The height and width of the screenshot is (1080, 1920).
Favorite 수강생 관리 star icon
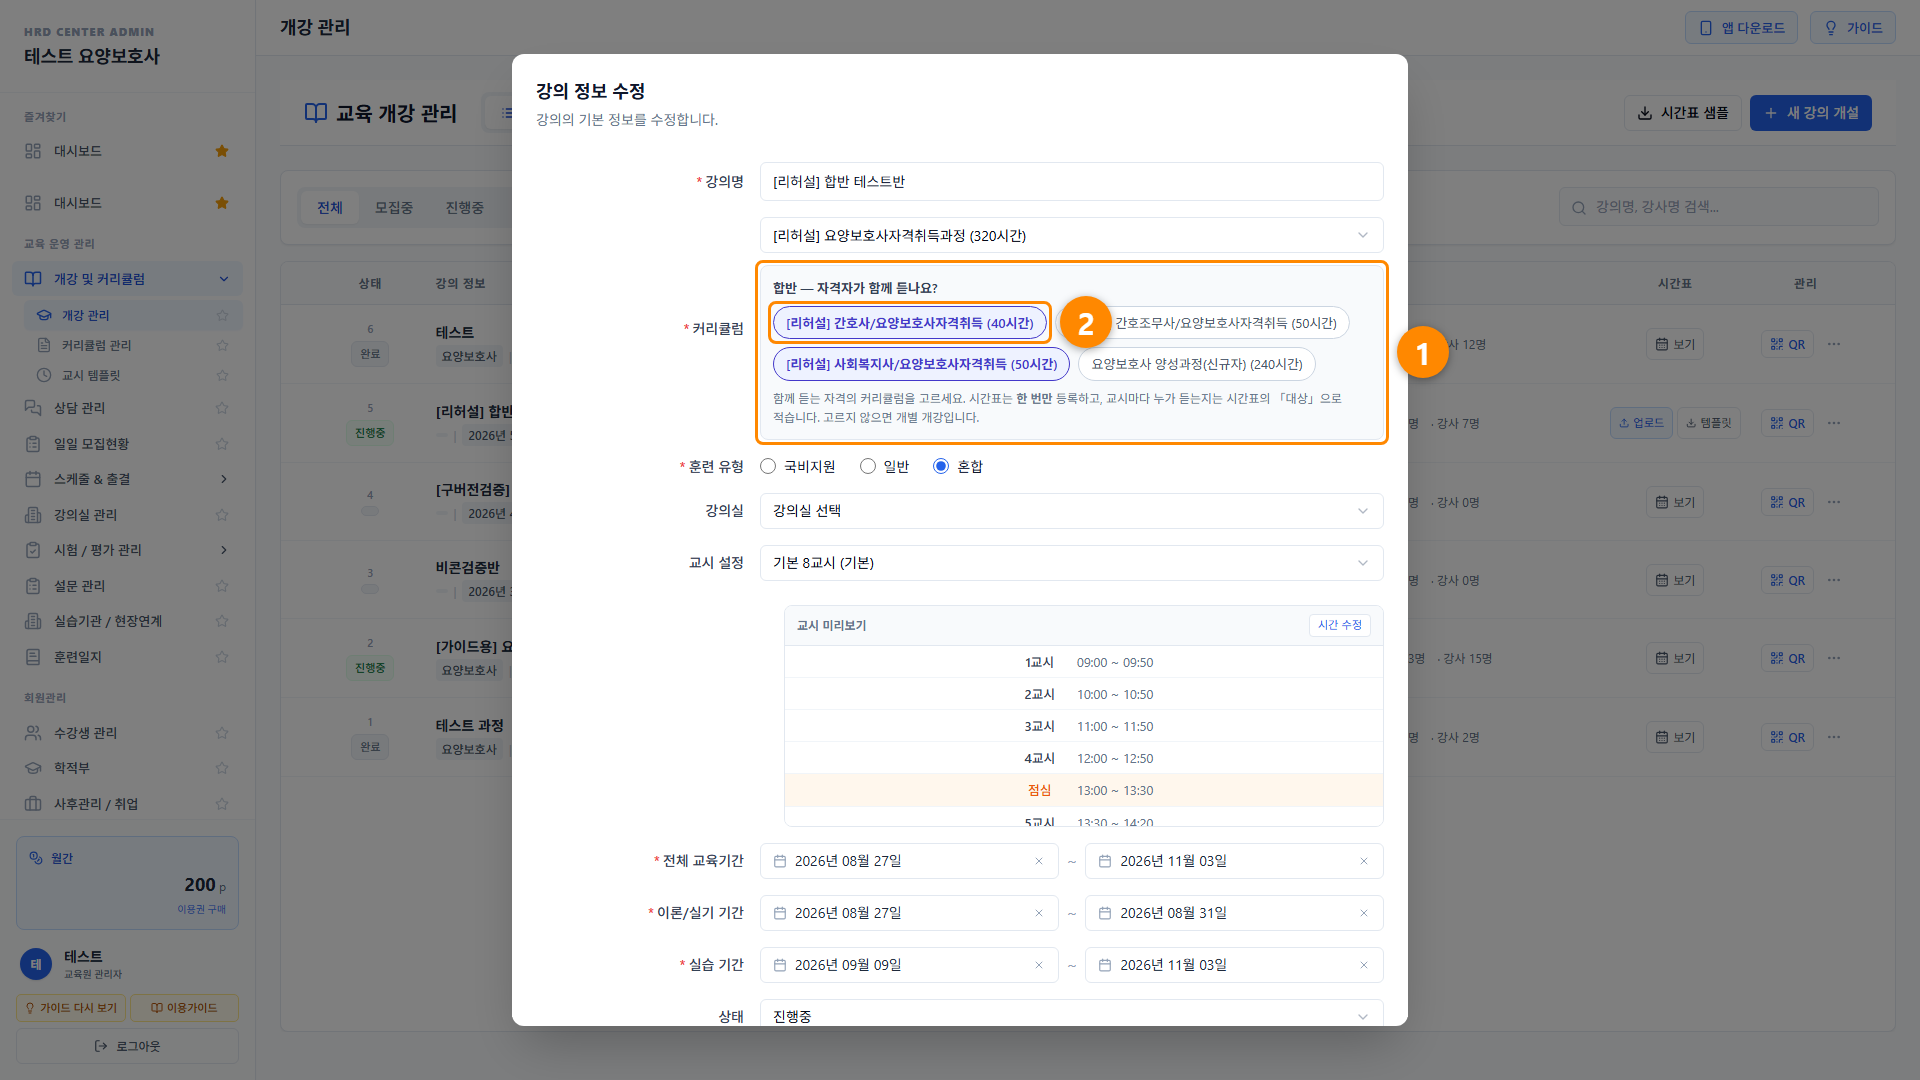(222, 733)
